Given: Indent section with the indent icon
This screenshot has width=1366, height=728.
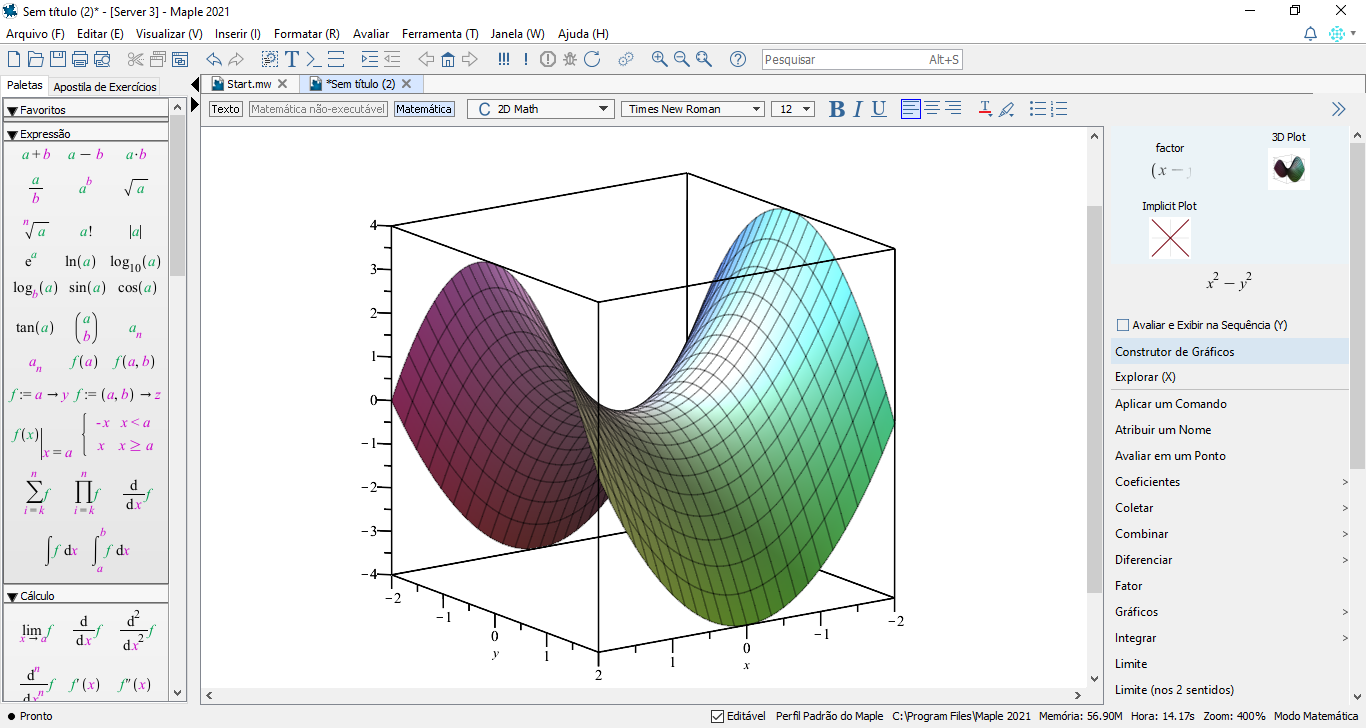Looking at the screenshot, I should pos(370,59).
